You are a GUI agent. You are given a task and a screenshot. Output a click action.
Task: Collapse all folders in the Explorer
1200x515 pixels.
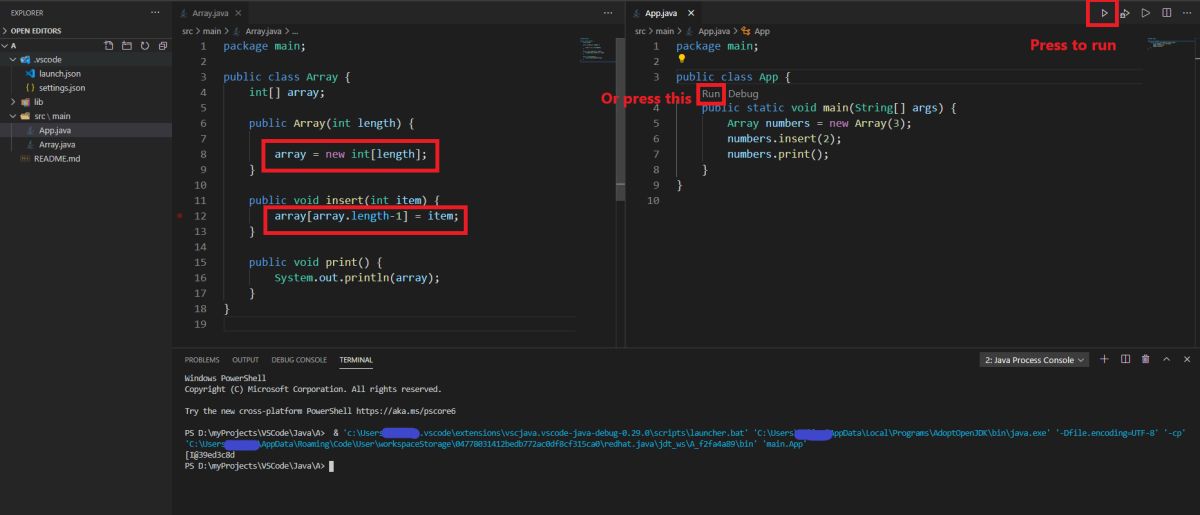point(161,46)
